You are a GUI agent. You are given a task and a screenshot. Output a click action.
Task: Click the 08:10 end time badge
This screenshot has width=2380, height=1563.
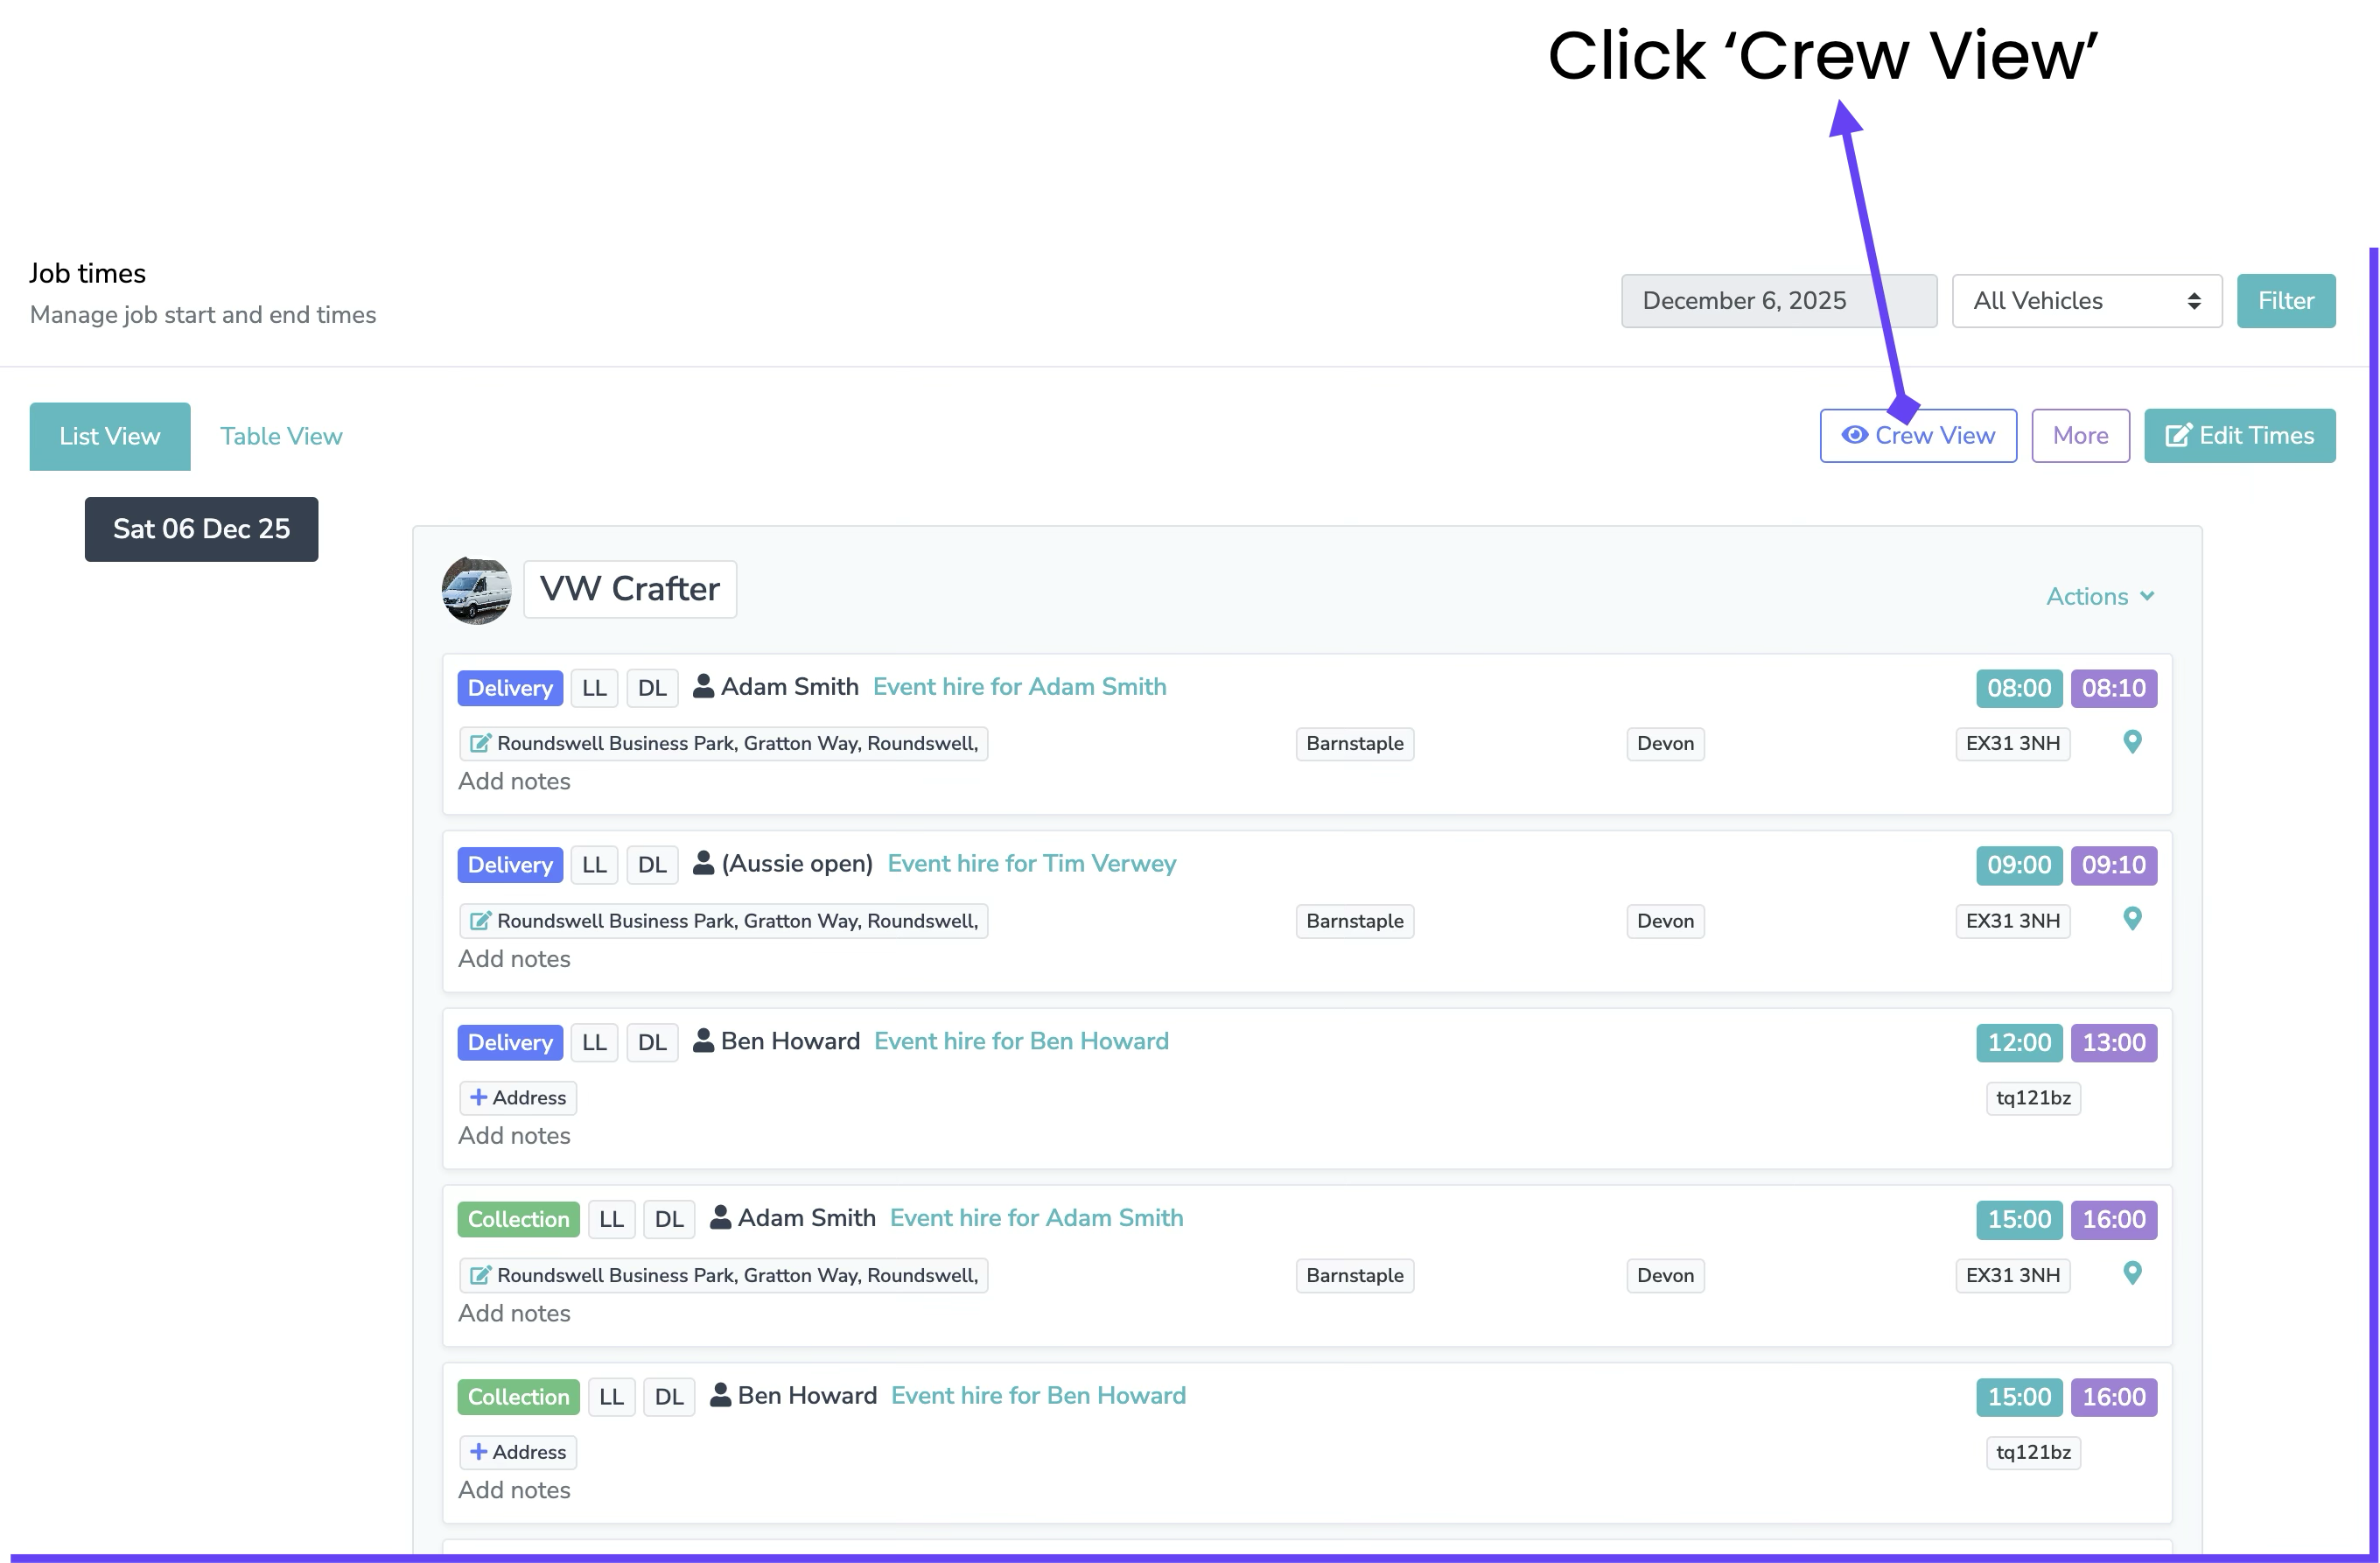[x=2113, y=688]
